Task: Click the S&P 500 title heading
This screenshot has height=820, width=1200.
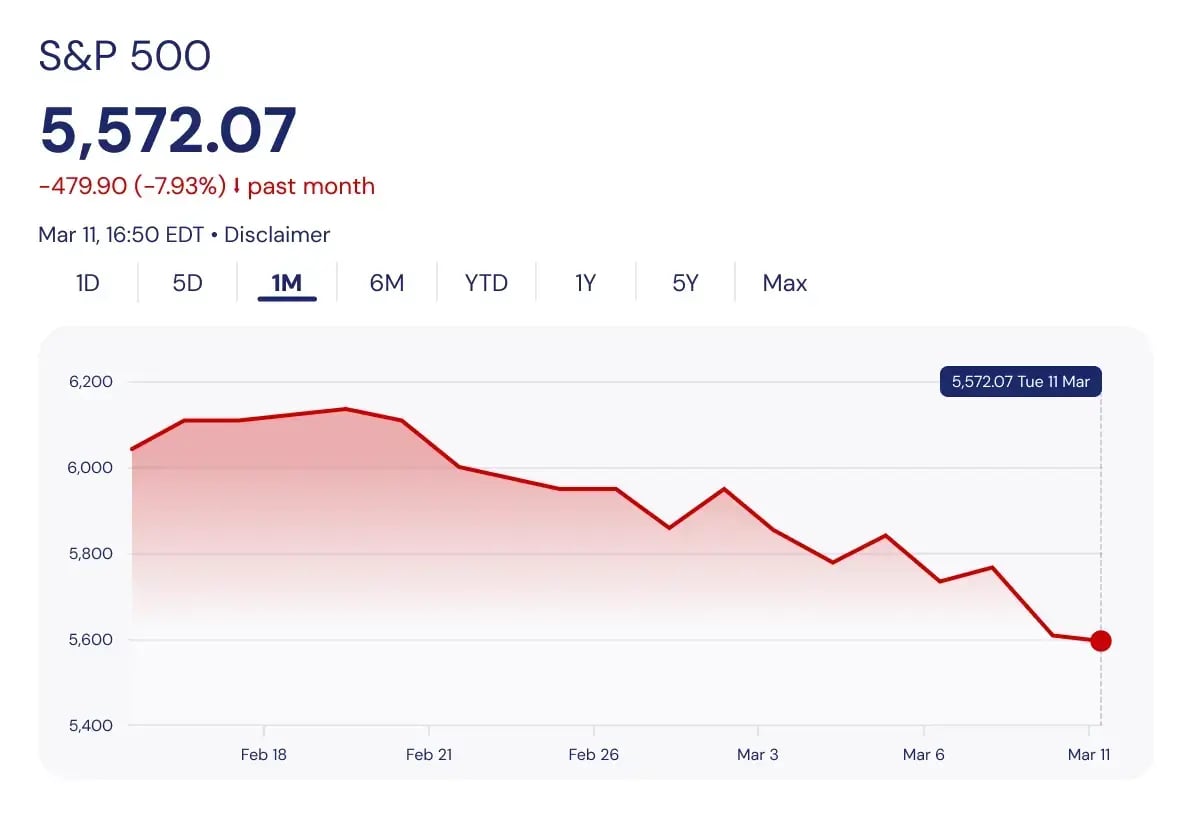Action: click(x=125, y=55)
